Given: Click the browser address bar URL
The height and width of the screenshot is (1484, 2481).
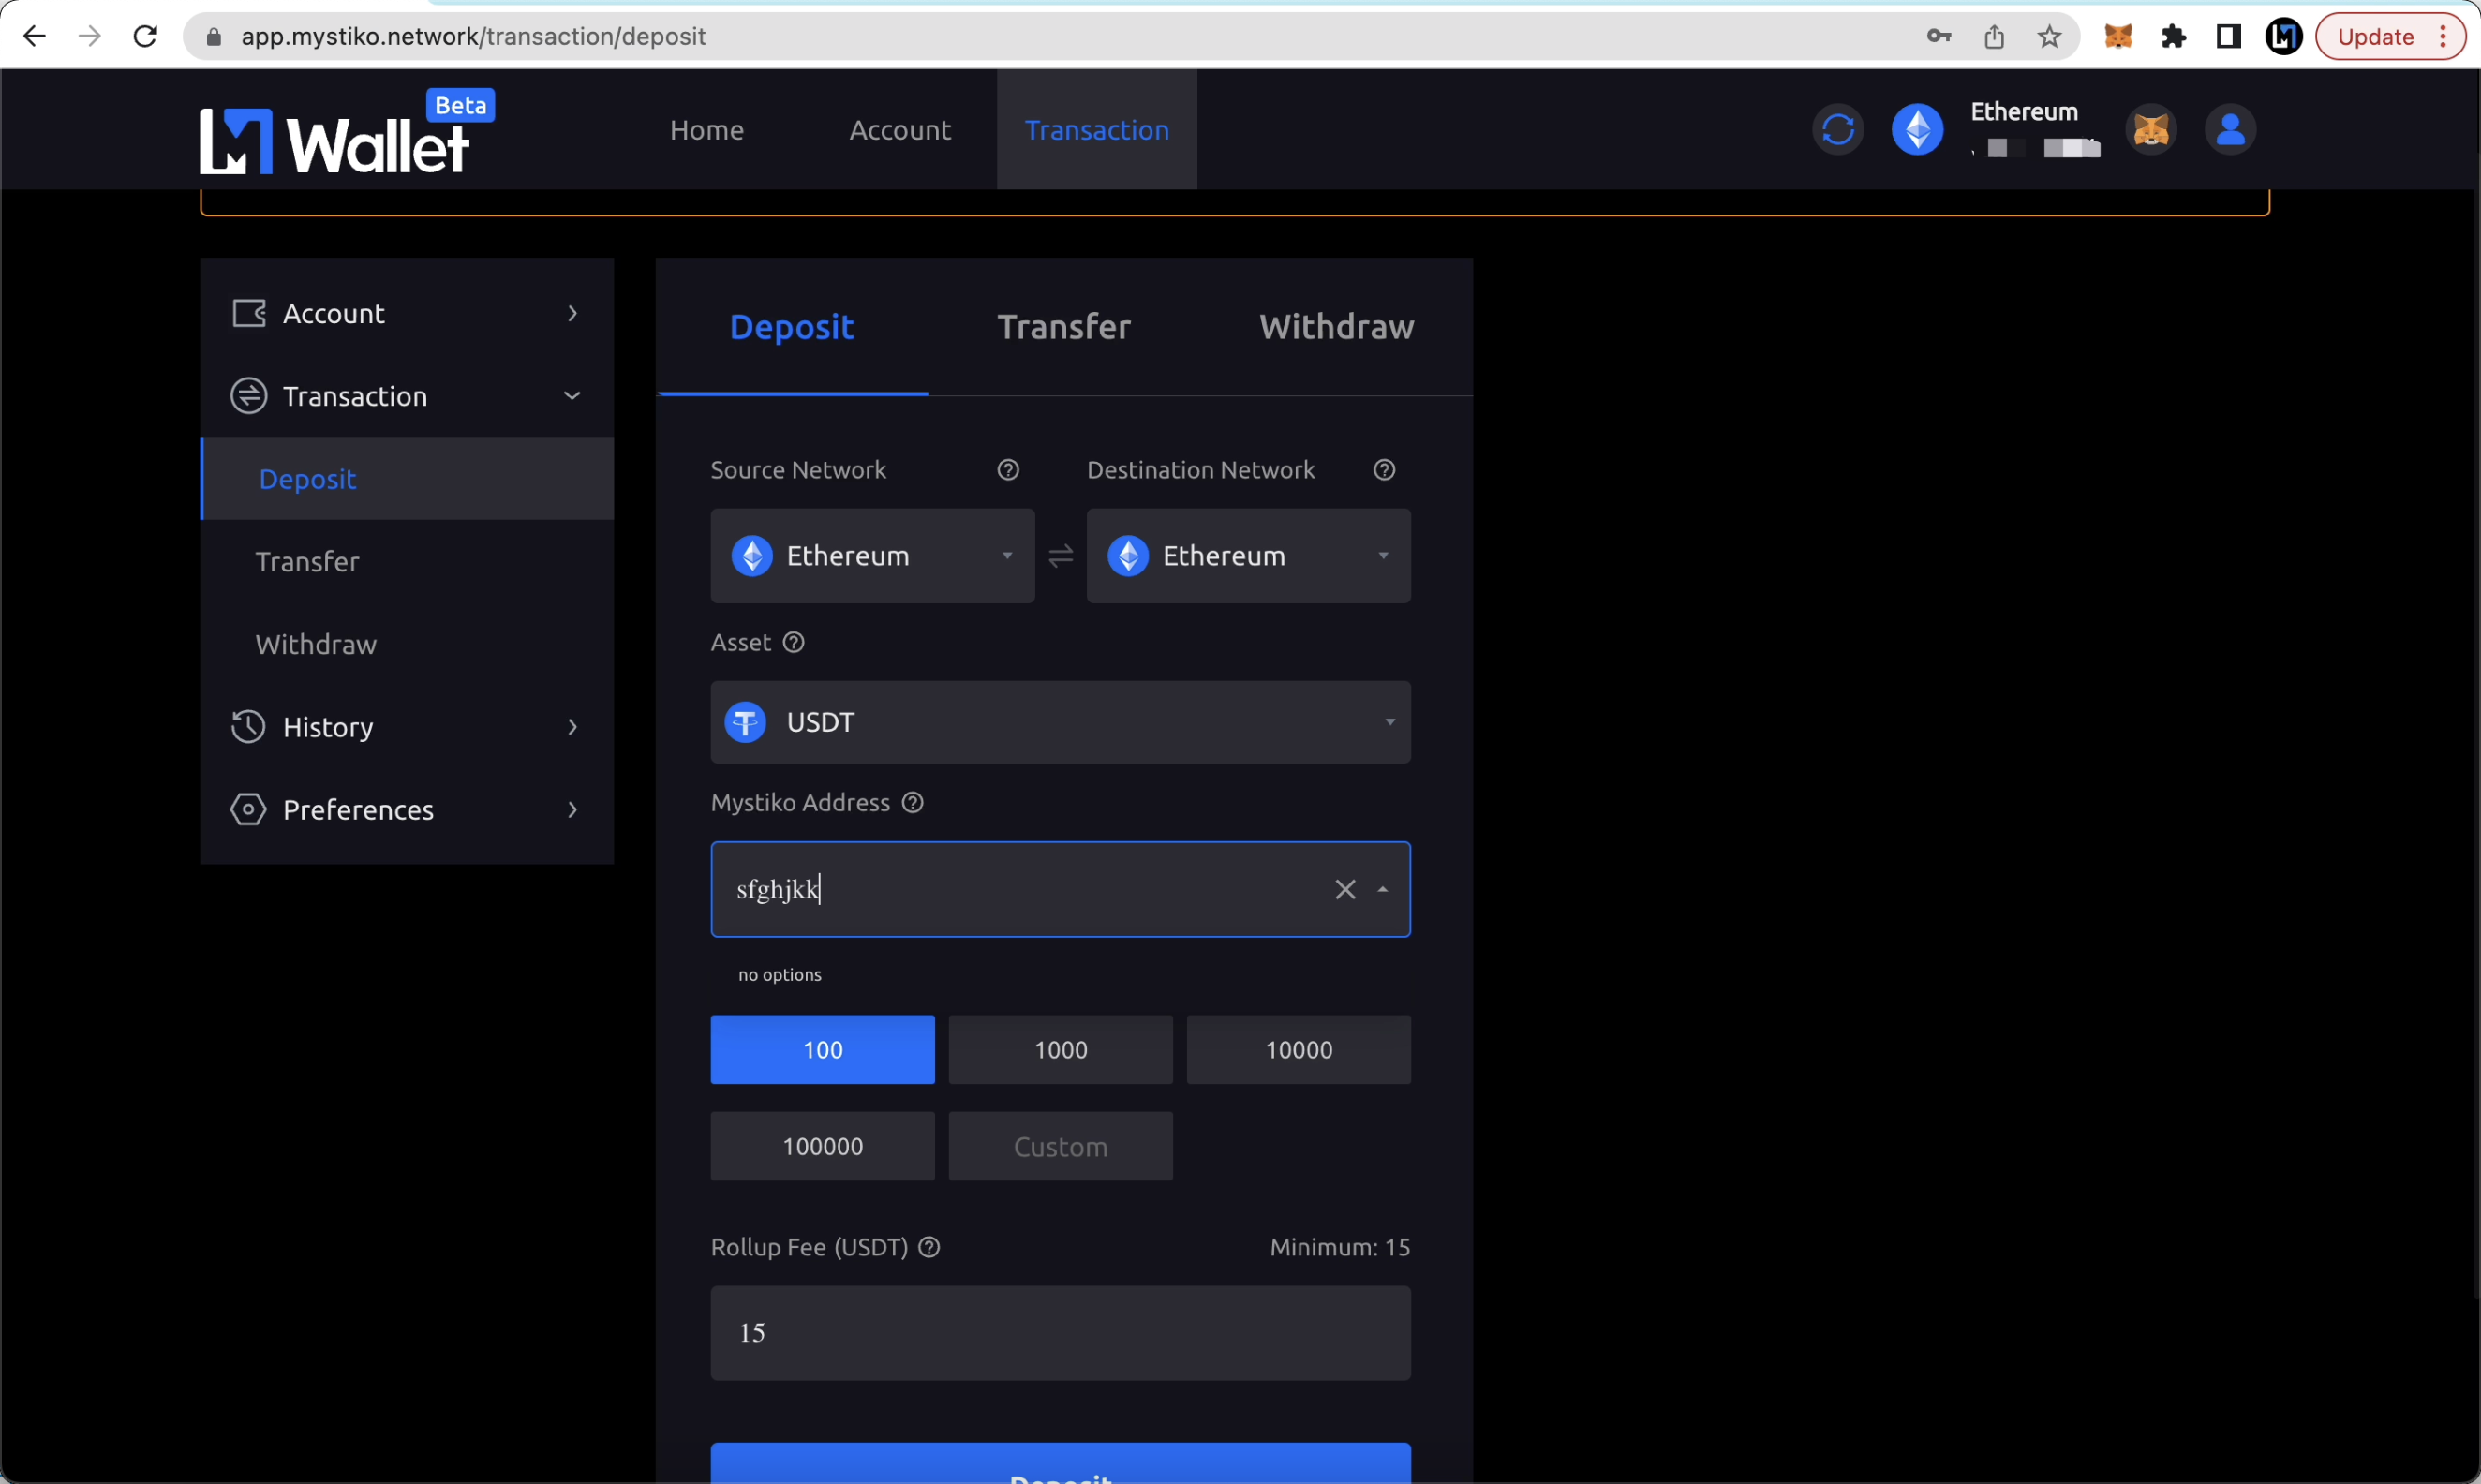Looking at the screenshot, I should [x=473, y=37].
